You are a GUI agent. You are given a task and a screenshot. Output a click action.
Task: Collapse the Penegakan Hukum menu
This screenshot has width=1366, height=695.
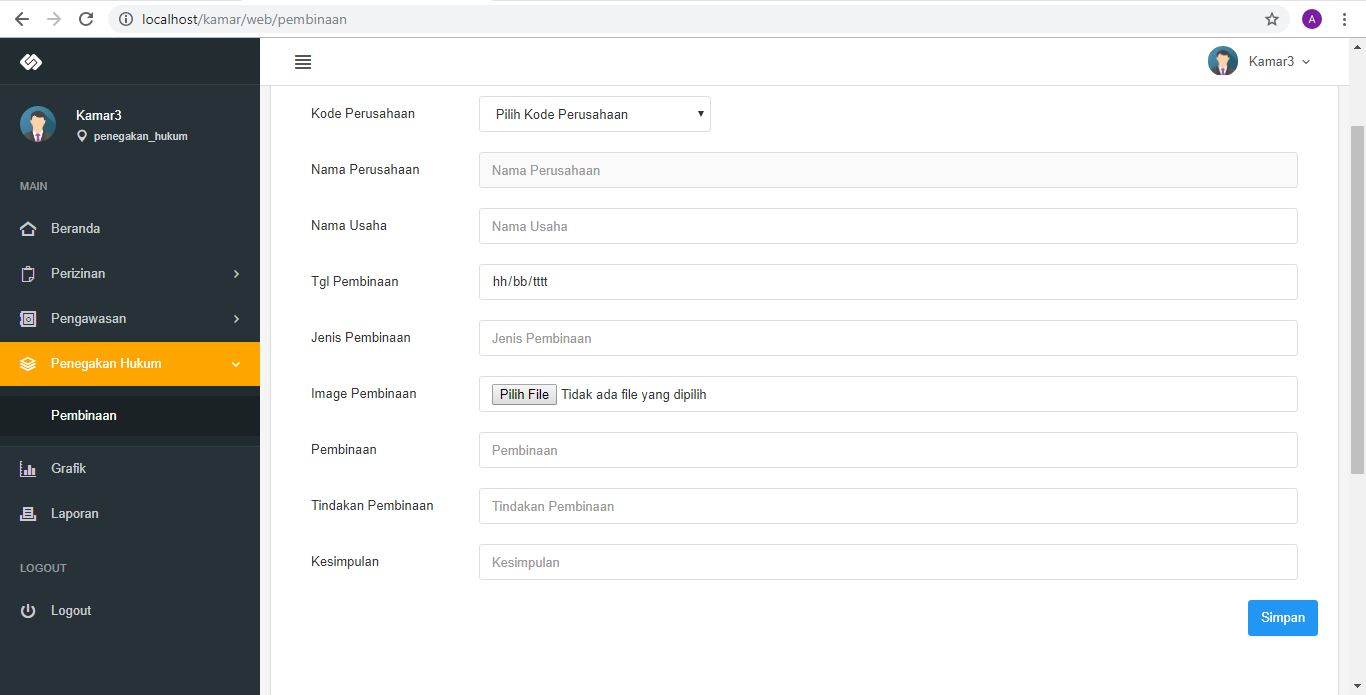pyautogui.click(x=130, y=364)
